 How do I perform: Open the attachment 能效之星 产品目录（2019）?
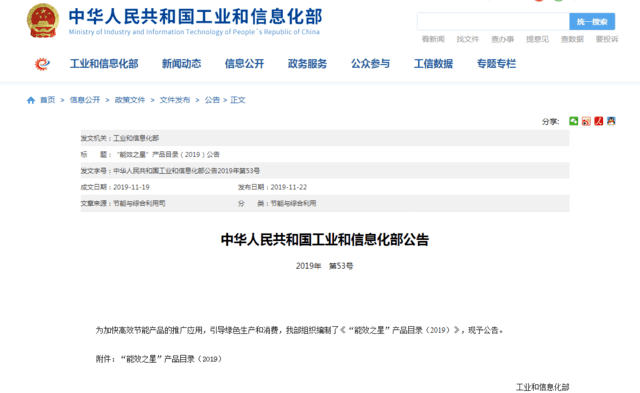click(x=172, y=359)
